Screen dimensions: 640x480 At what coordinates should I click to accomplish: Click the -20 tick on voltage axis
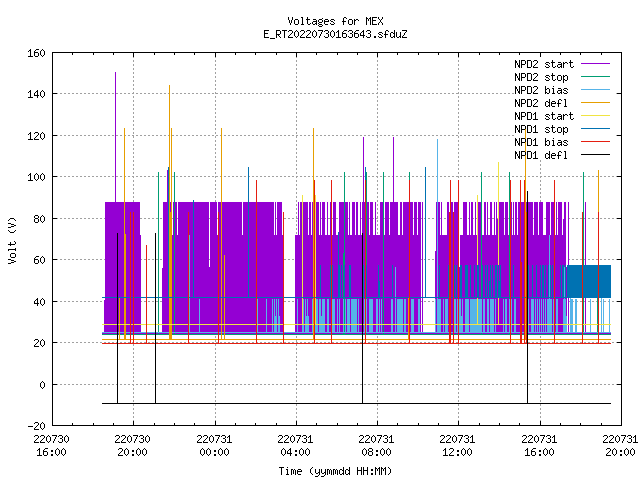click(36, 426)
